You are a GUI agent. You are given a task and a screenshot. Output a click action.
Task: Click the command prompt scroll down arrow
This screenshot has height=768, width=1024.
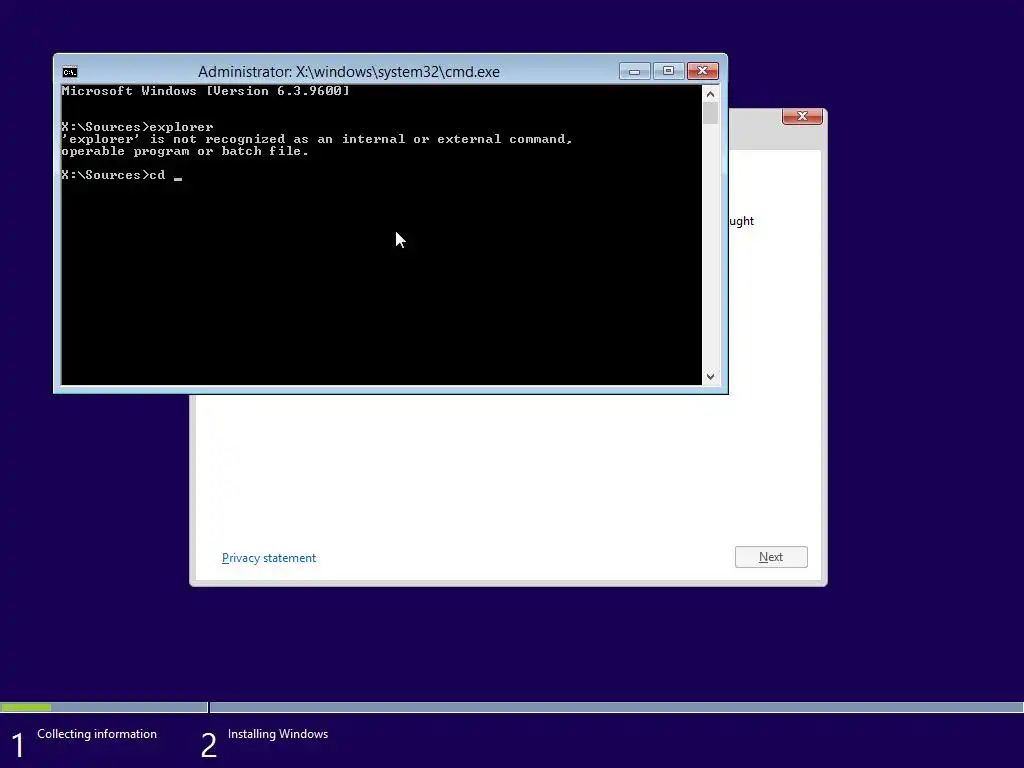tap(711, 377)
